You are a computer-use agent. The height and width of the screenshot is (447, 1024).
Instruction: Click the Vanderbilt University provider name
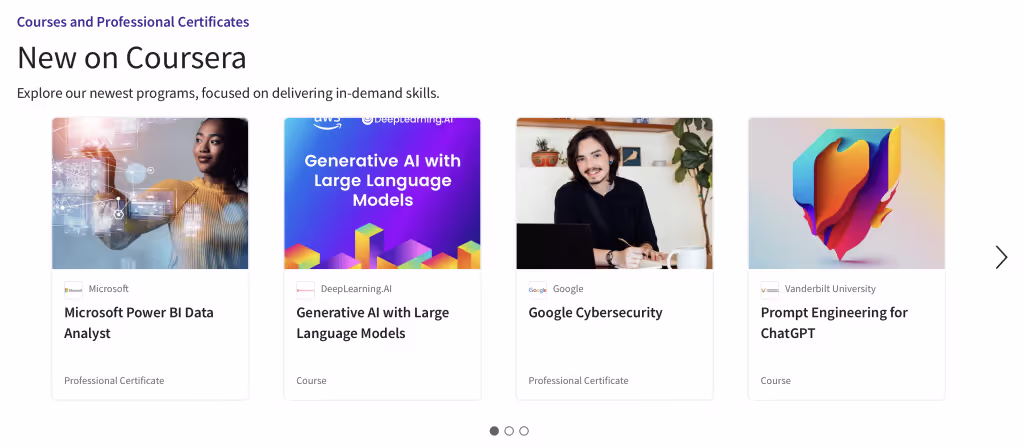[830, 289]
